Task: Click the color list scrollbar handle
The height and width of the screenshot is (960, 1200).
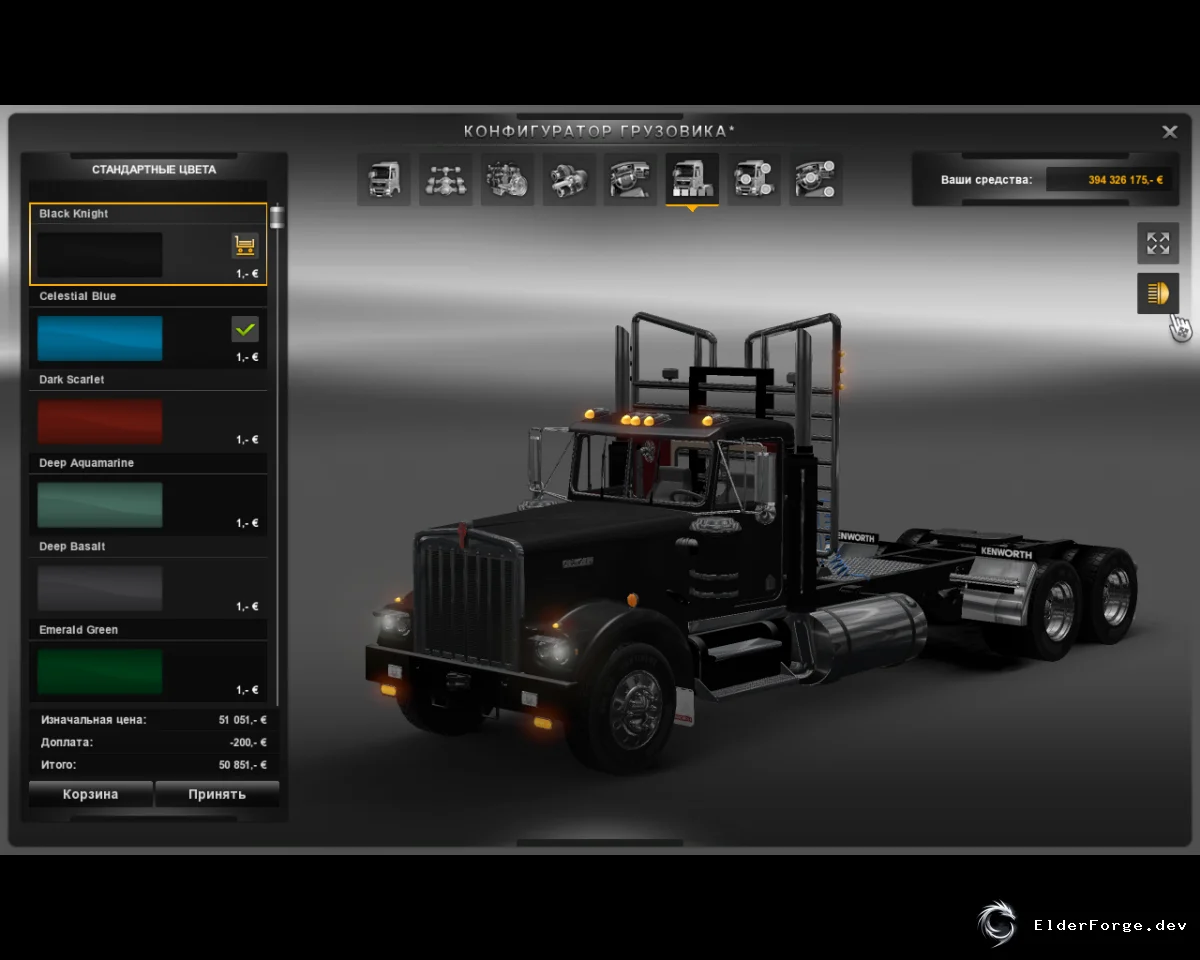Action: tap(277, 218)
